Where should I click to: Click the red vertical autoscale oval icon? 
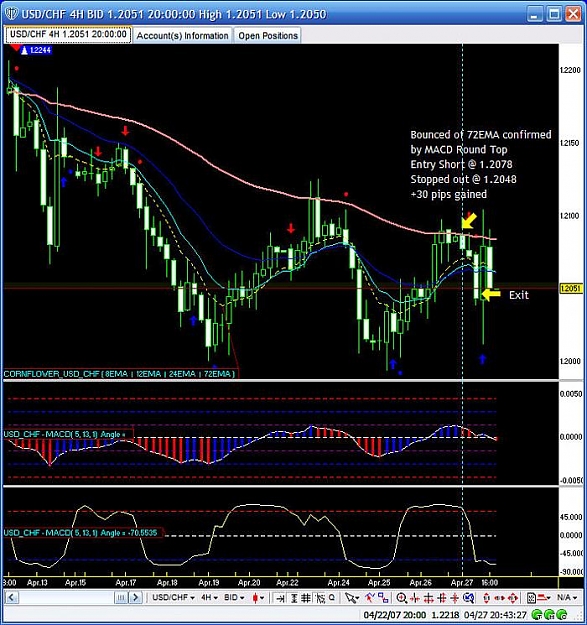pos(487,598)
